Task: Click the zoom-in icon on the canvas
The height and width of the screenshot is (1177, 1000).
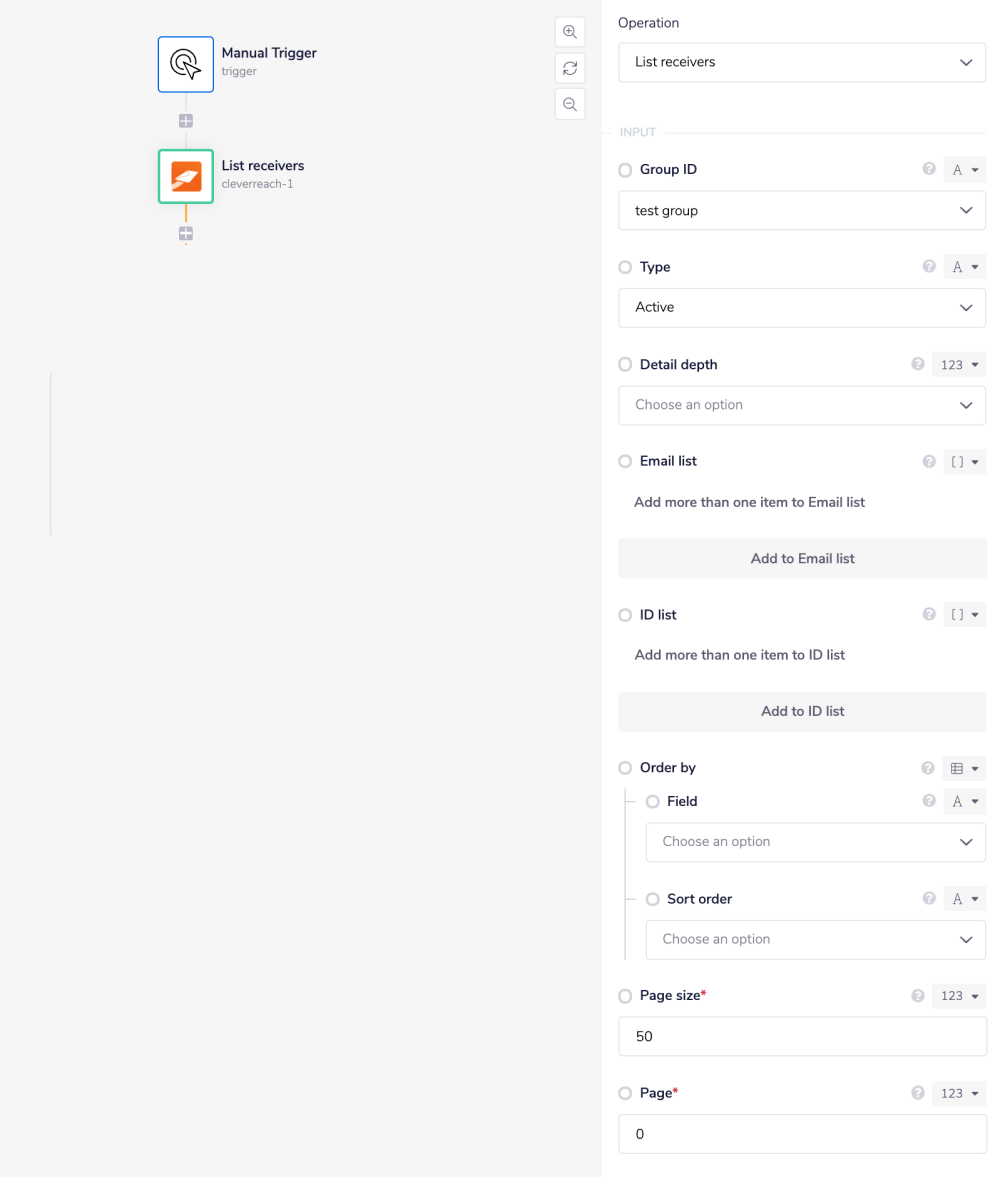Action: click(x=570, y=31)
